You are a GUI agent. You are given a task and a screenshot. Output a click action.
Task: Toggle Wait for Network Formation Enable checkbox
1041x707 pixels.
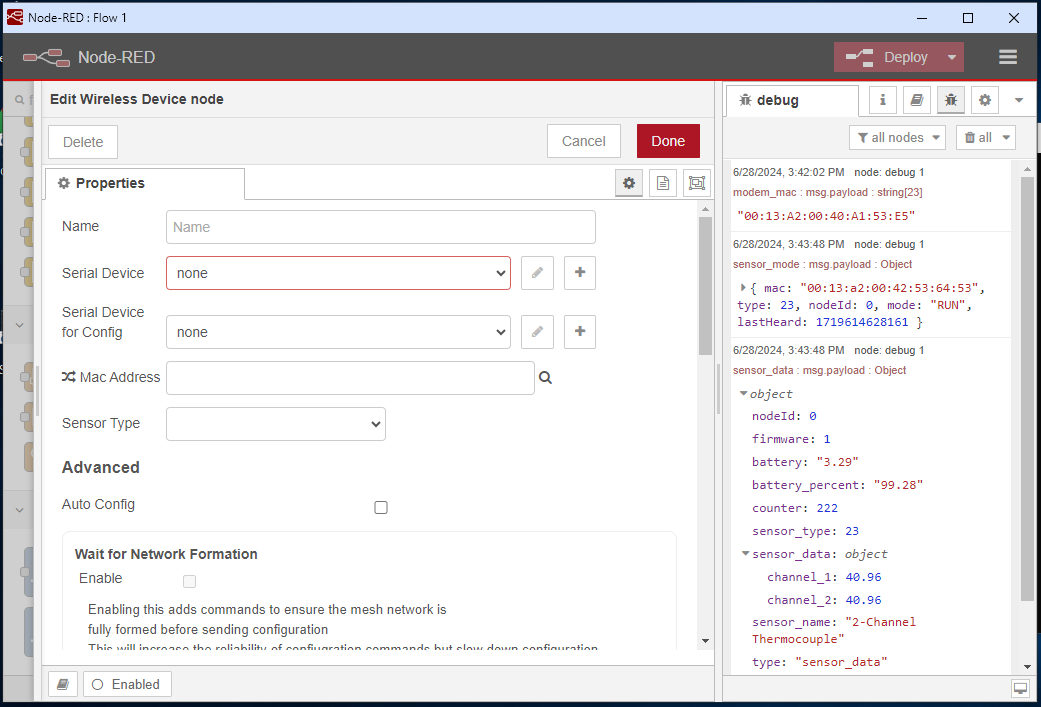point(189,582)
